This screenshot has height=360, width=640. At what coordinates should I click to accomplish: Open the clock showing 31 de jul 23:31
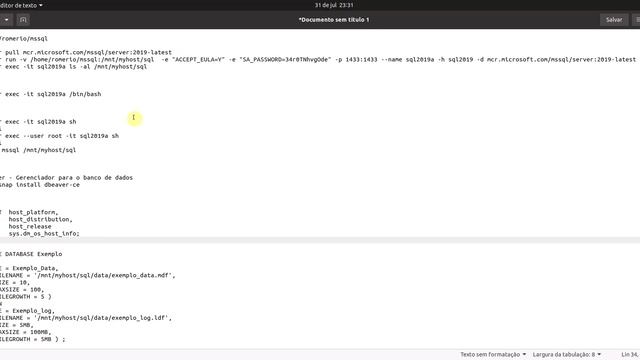click(334, 5)
